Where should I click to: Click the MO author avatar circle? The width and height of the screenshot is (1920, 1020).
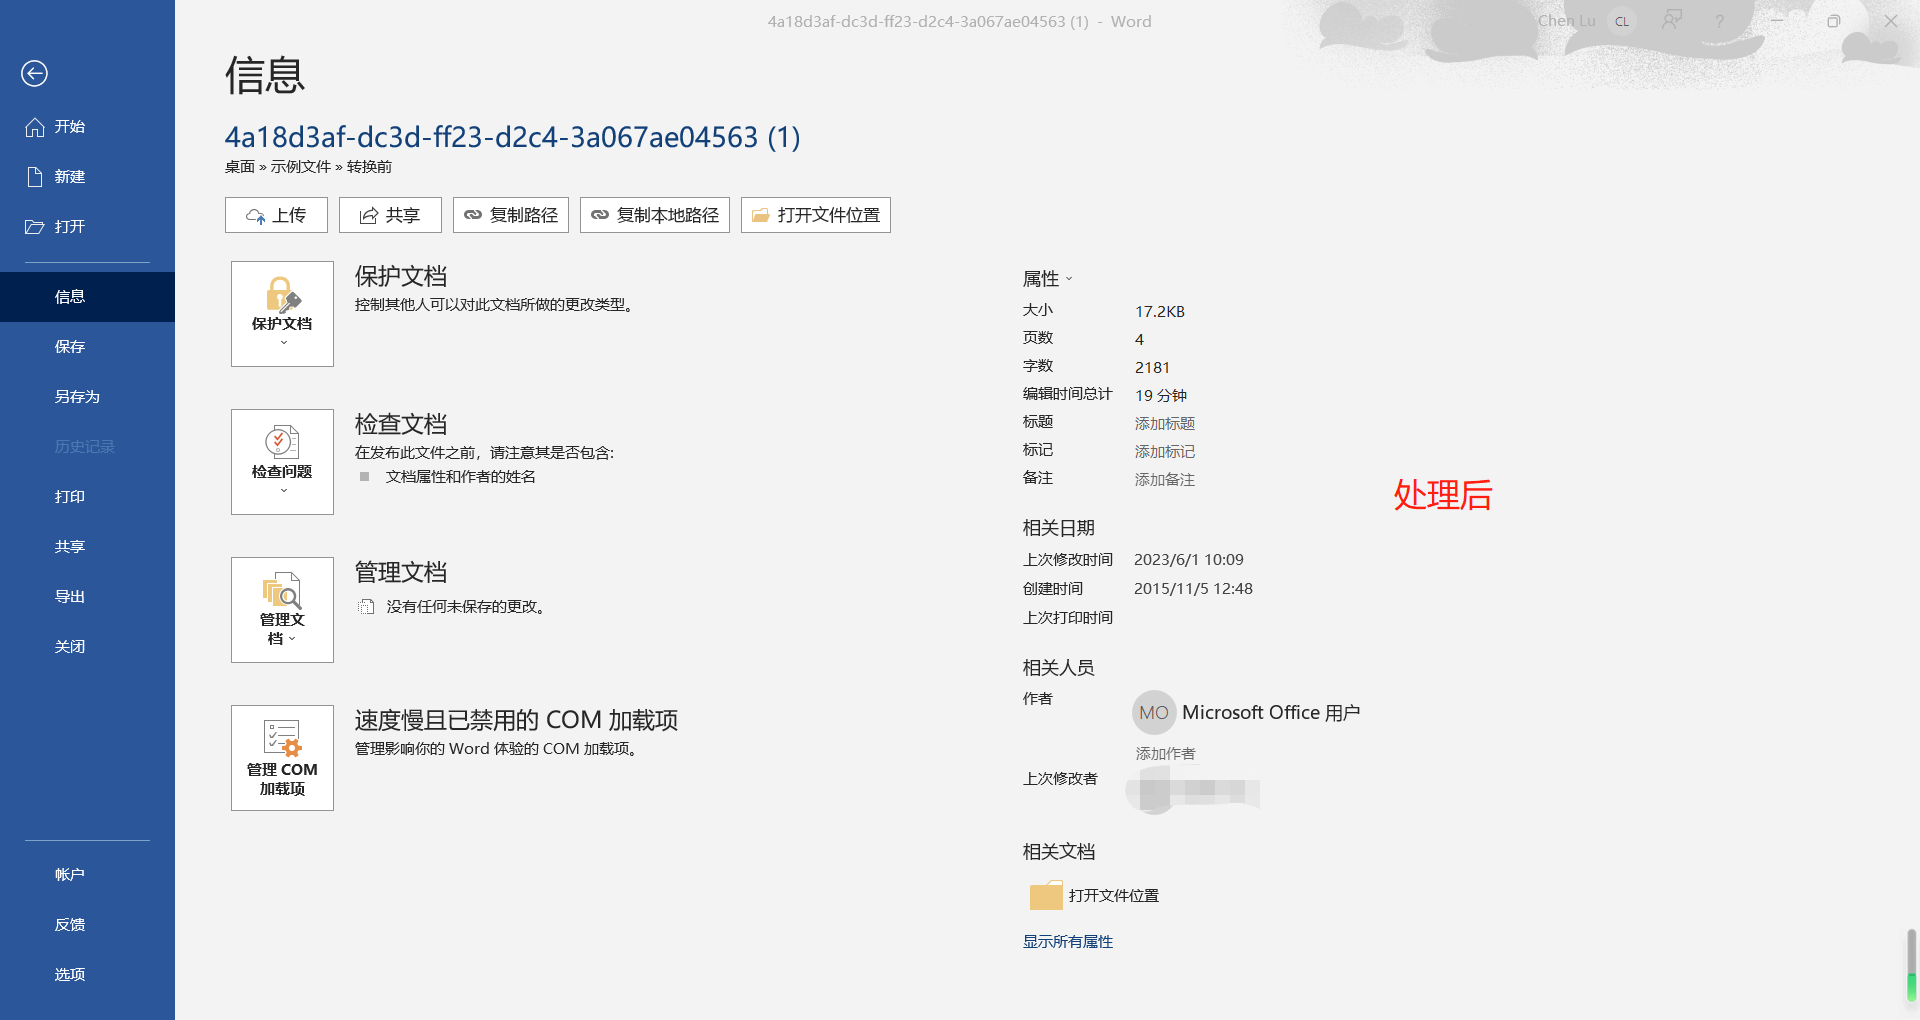1153,712
